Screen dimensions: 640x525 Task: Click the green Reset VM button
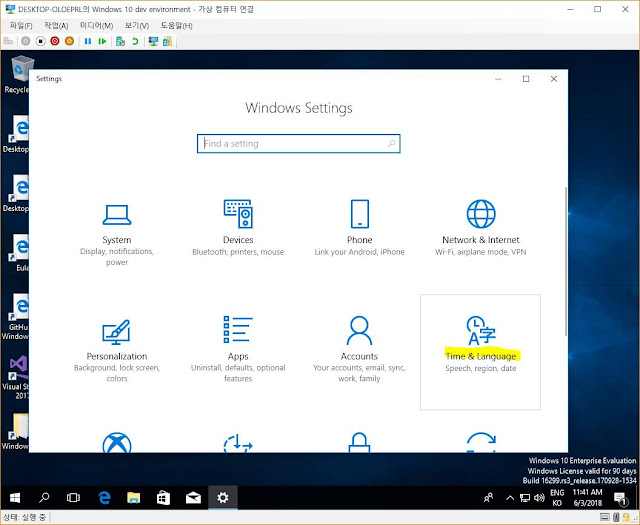(x=102, y=41)
